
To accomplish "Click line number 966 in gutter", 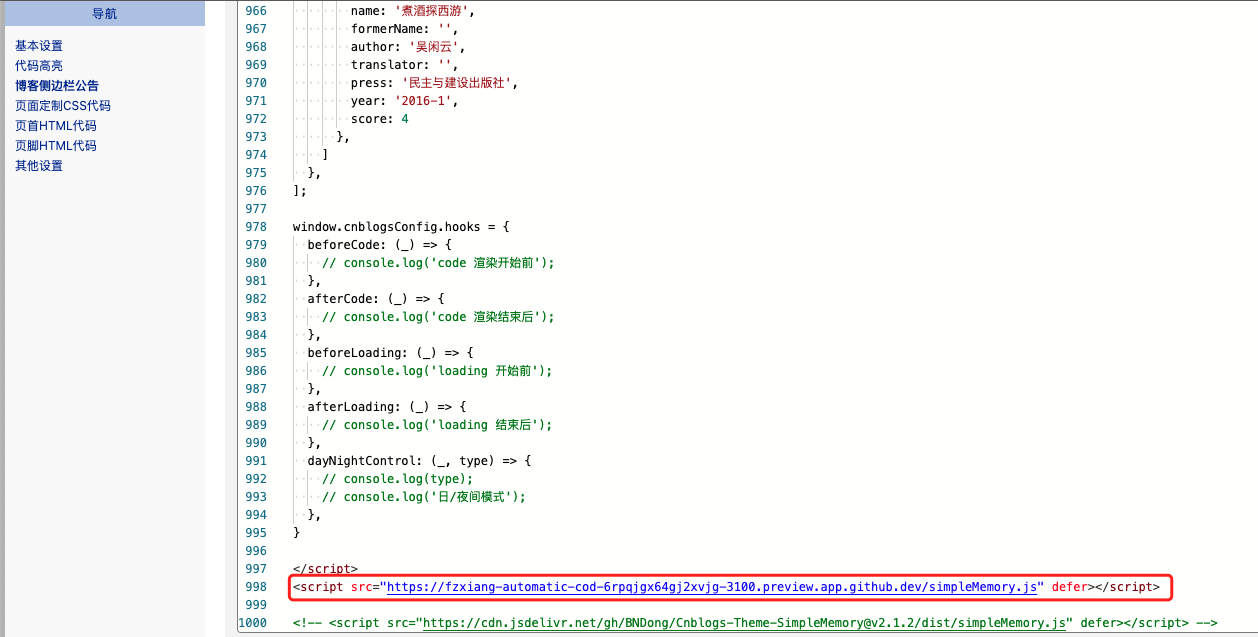I will tap(255, 11).
